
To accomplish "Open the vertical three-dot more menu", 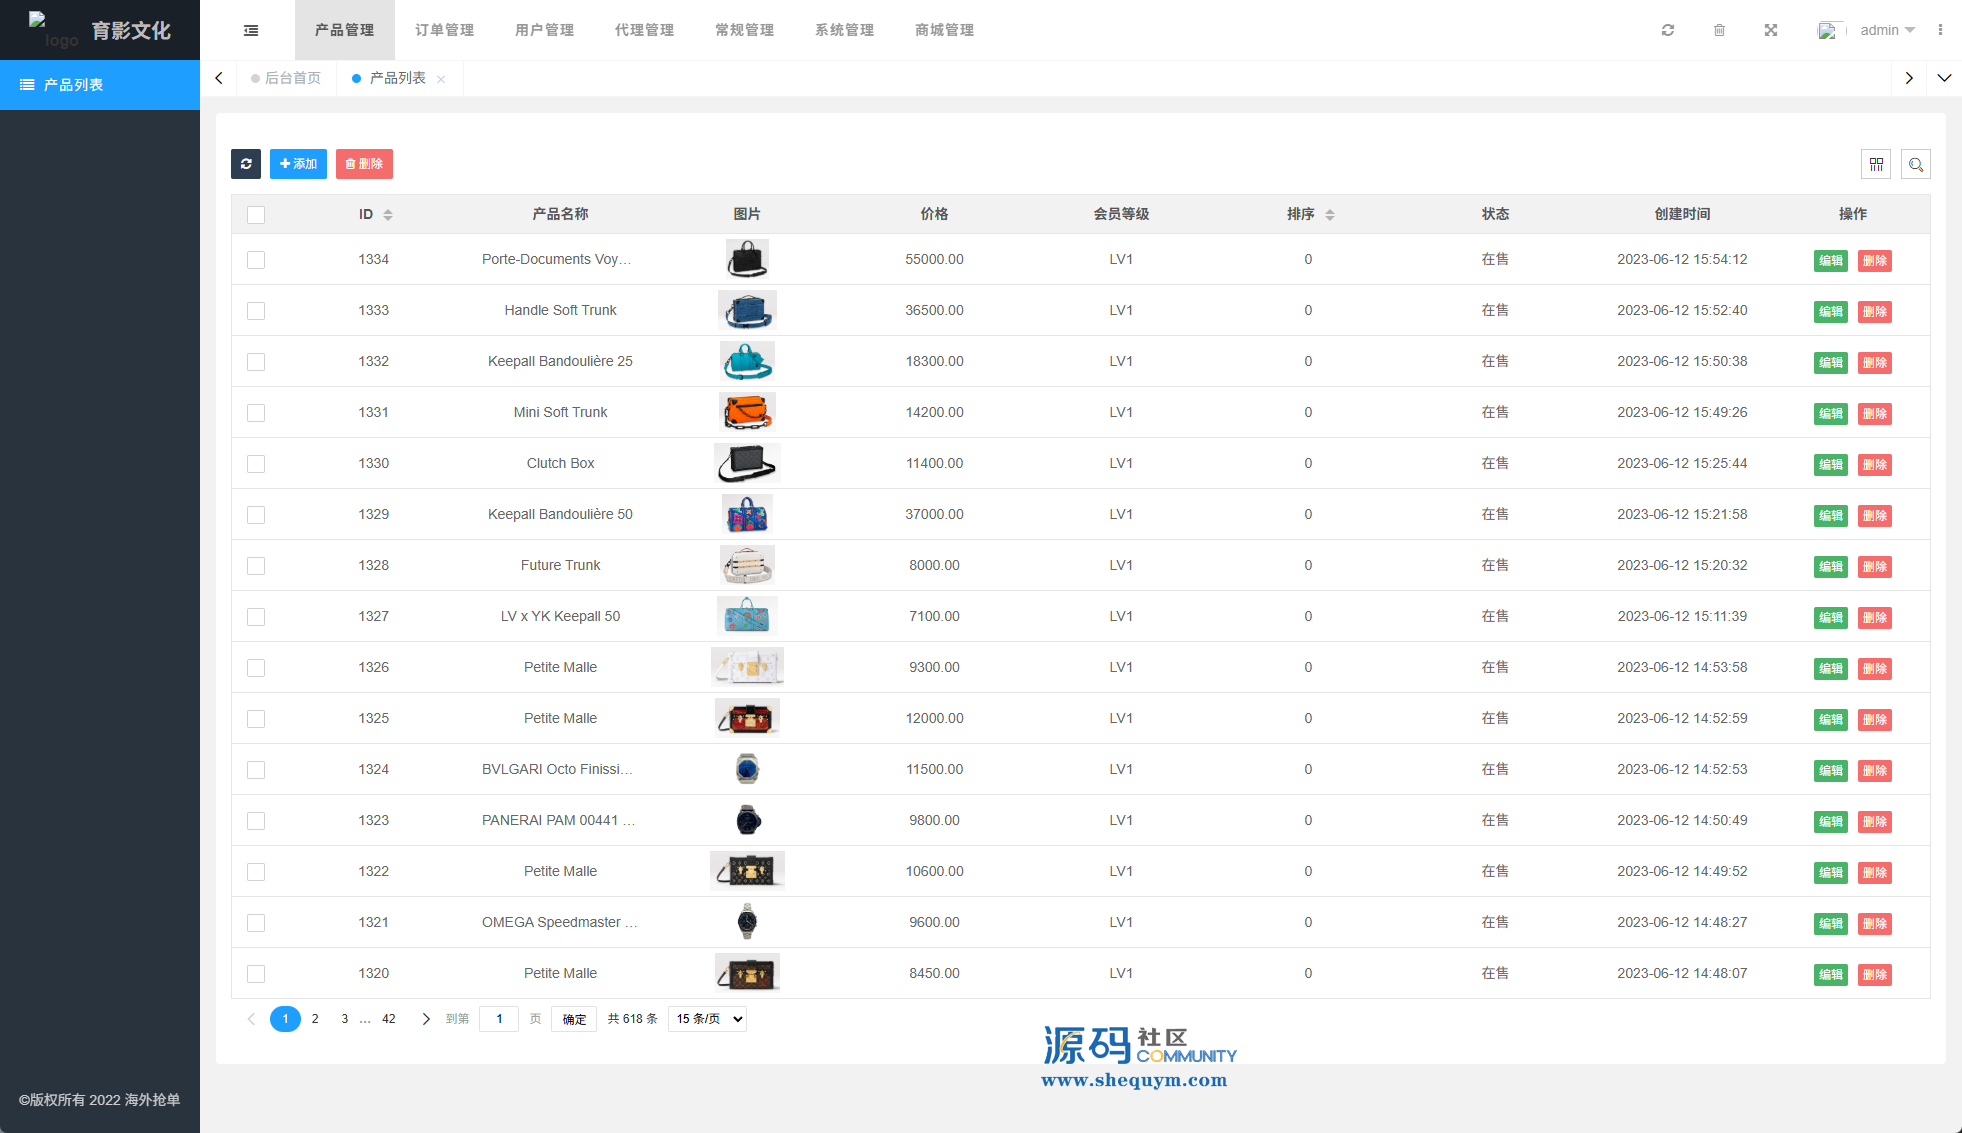I will pos(1940,30).
